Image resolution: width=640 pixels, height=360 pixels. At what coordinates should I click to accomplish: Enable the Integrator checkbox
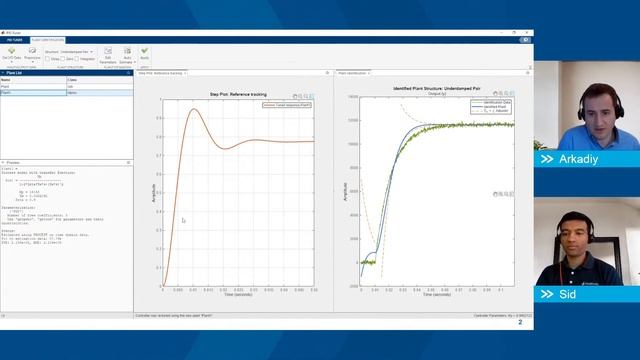coord(76,59)
